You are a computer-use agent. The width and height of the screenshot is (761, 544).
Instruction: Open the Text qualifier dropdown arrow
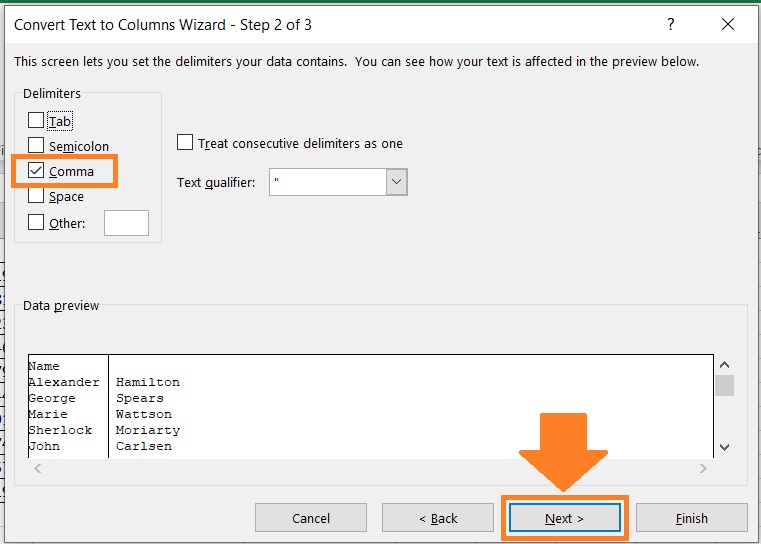(x=397, y=182)
